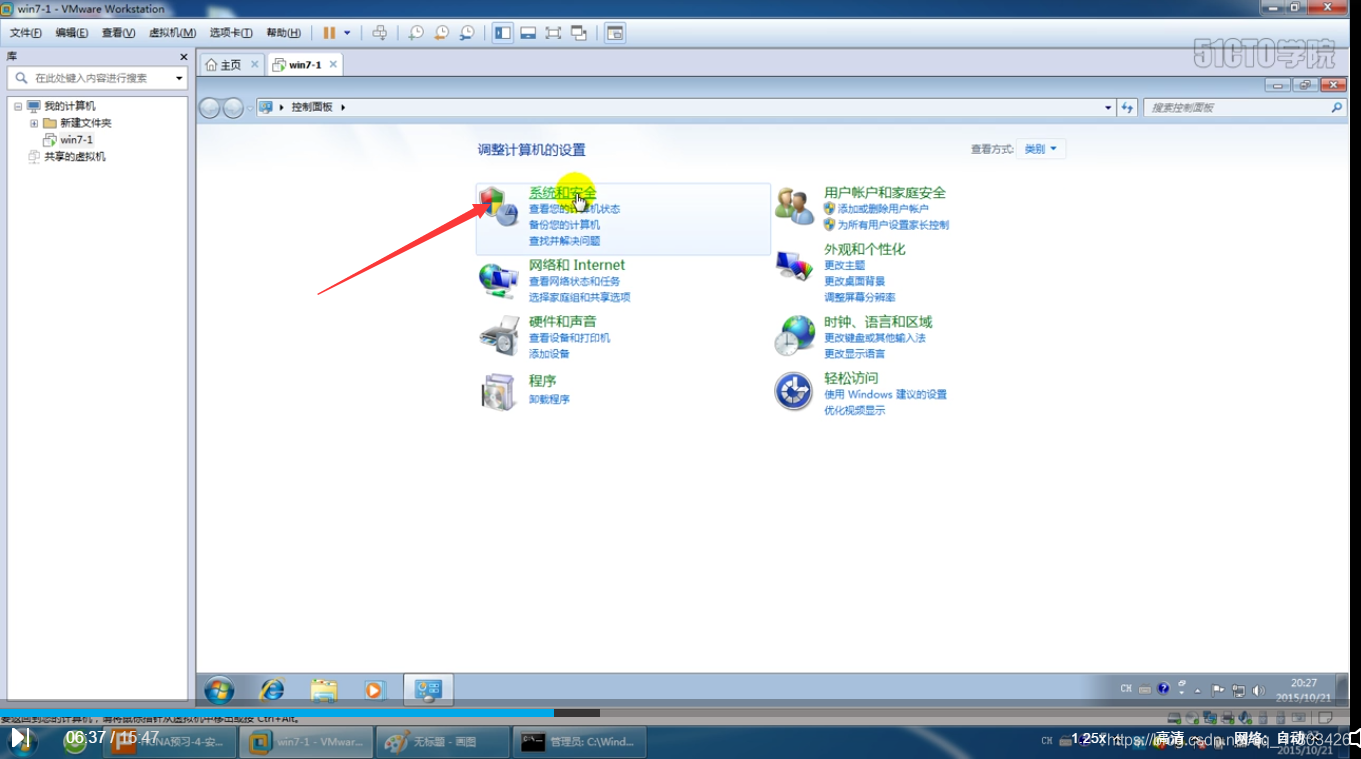Open the 系统和安全 category link
Image resolution: width=1361 pixels, height=759 pixels.
tap(562, 193)
